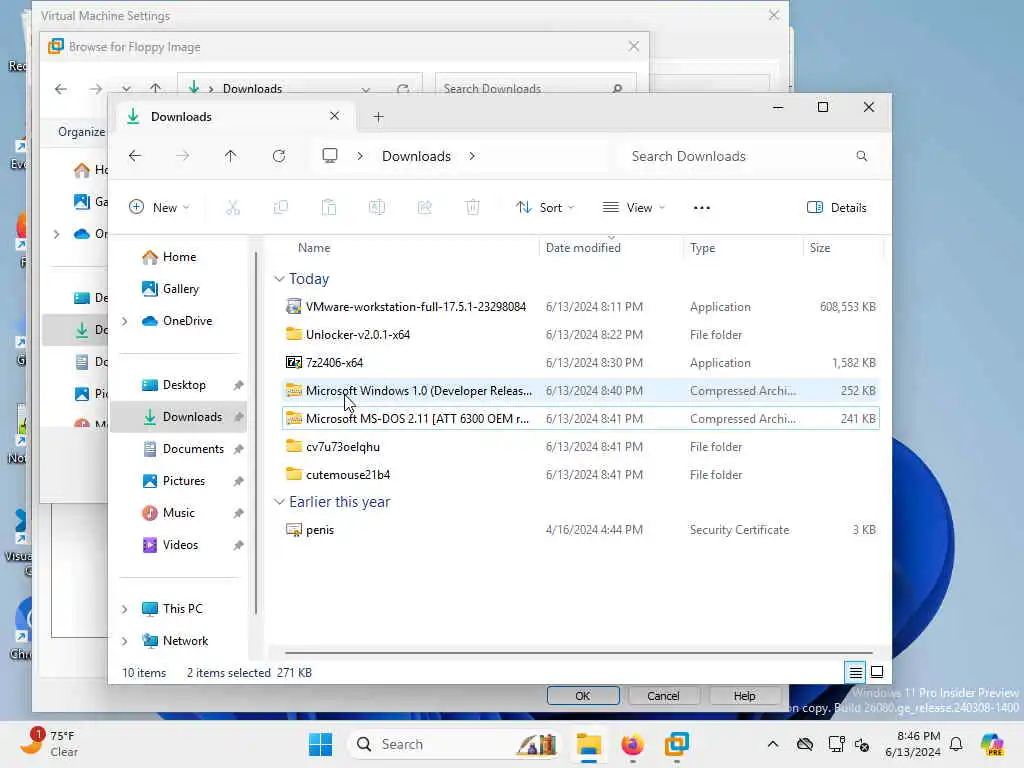Add a new Explorer tab

coord(378,117)
